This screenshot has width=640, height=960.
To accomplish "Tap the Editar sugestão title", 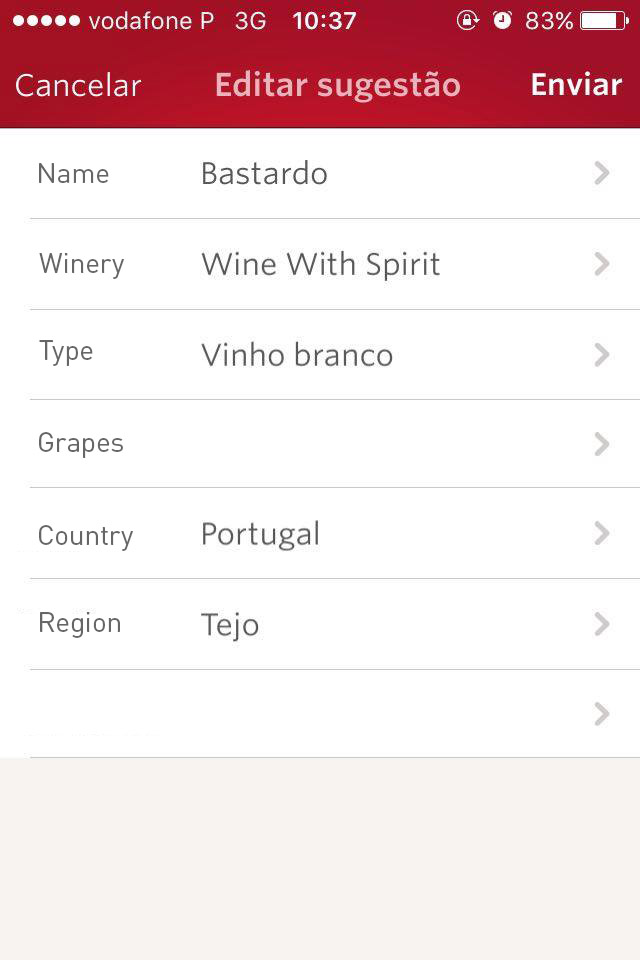I will coord(337,85).
